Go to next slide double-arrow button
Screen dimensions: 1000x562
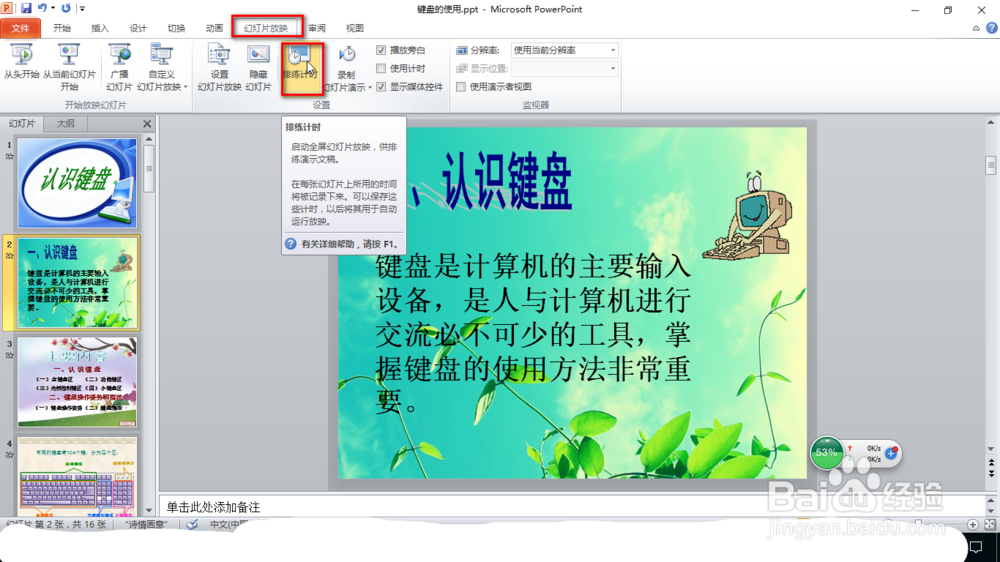coord(990,473)
